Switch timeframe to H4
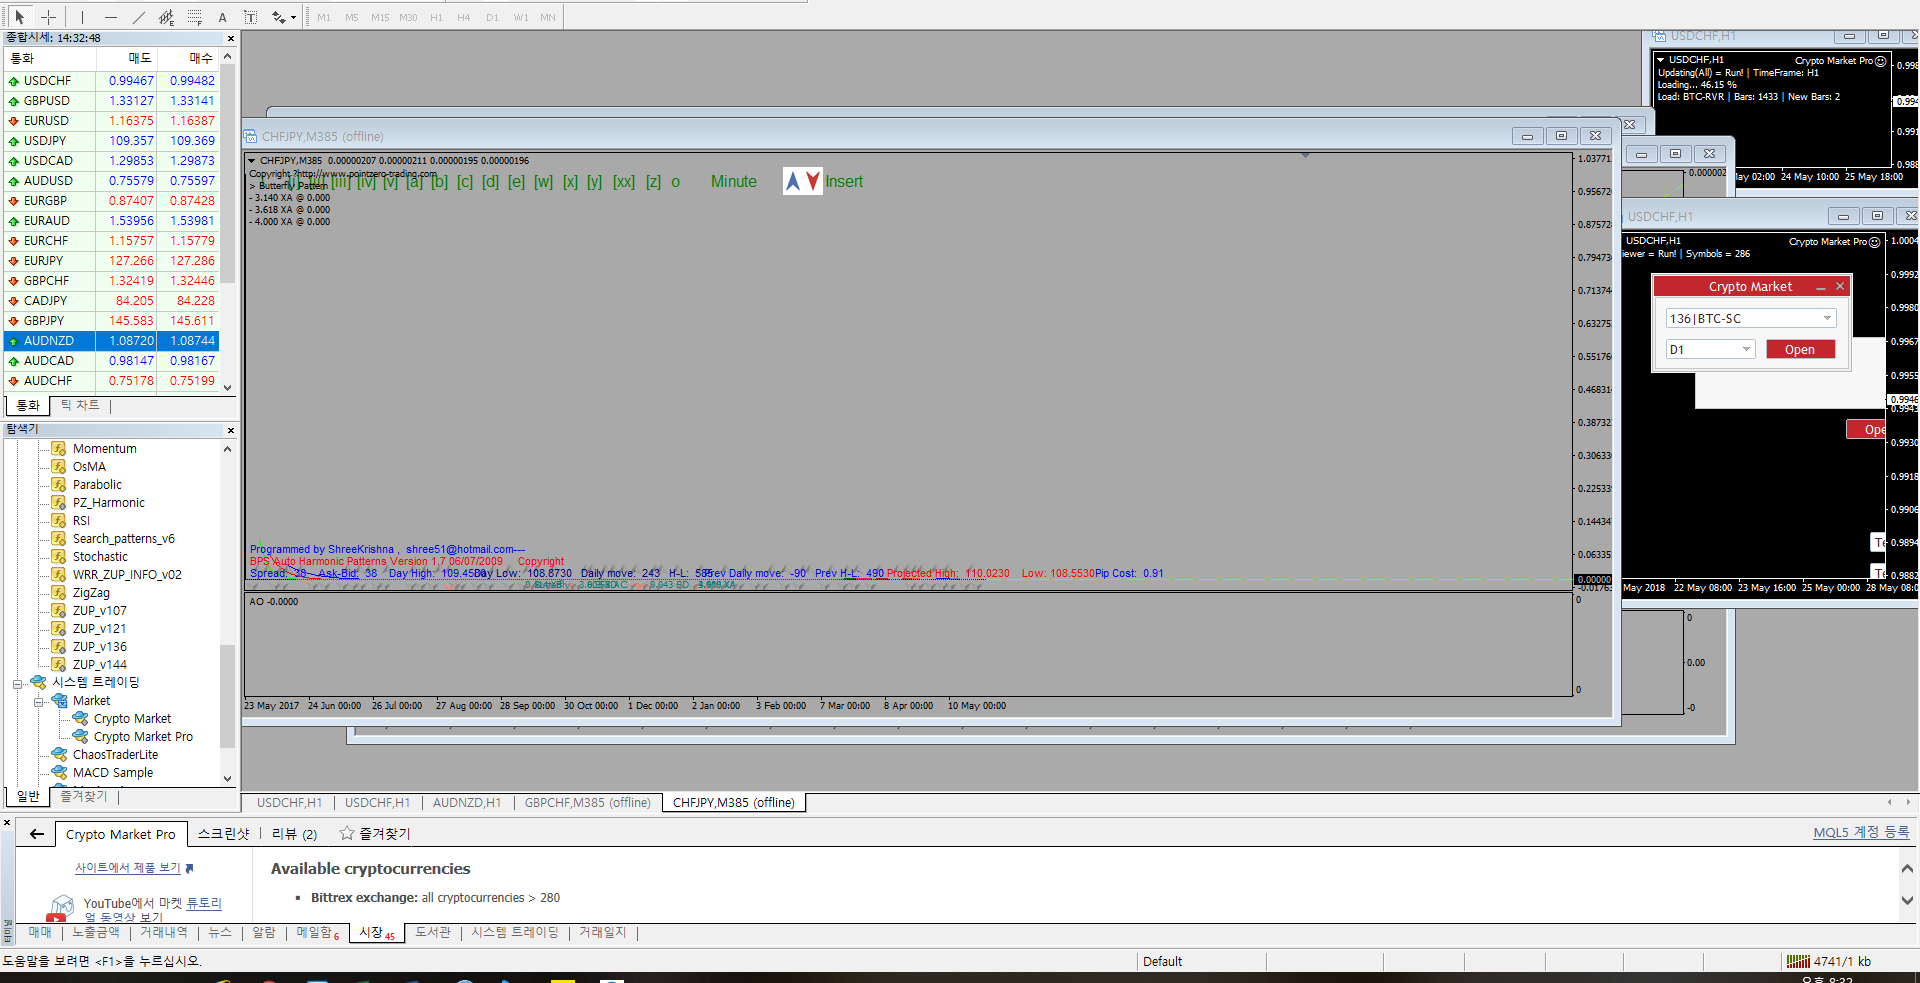 464,17
